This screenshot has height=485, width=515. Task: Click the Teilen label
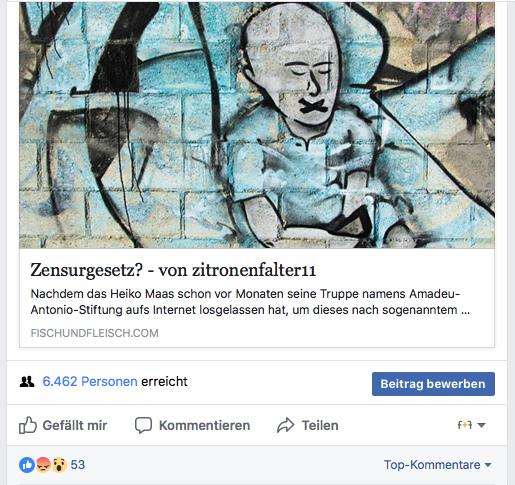320,425
